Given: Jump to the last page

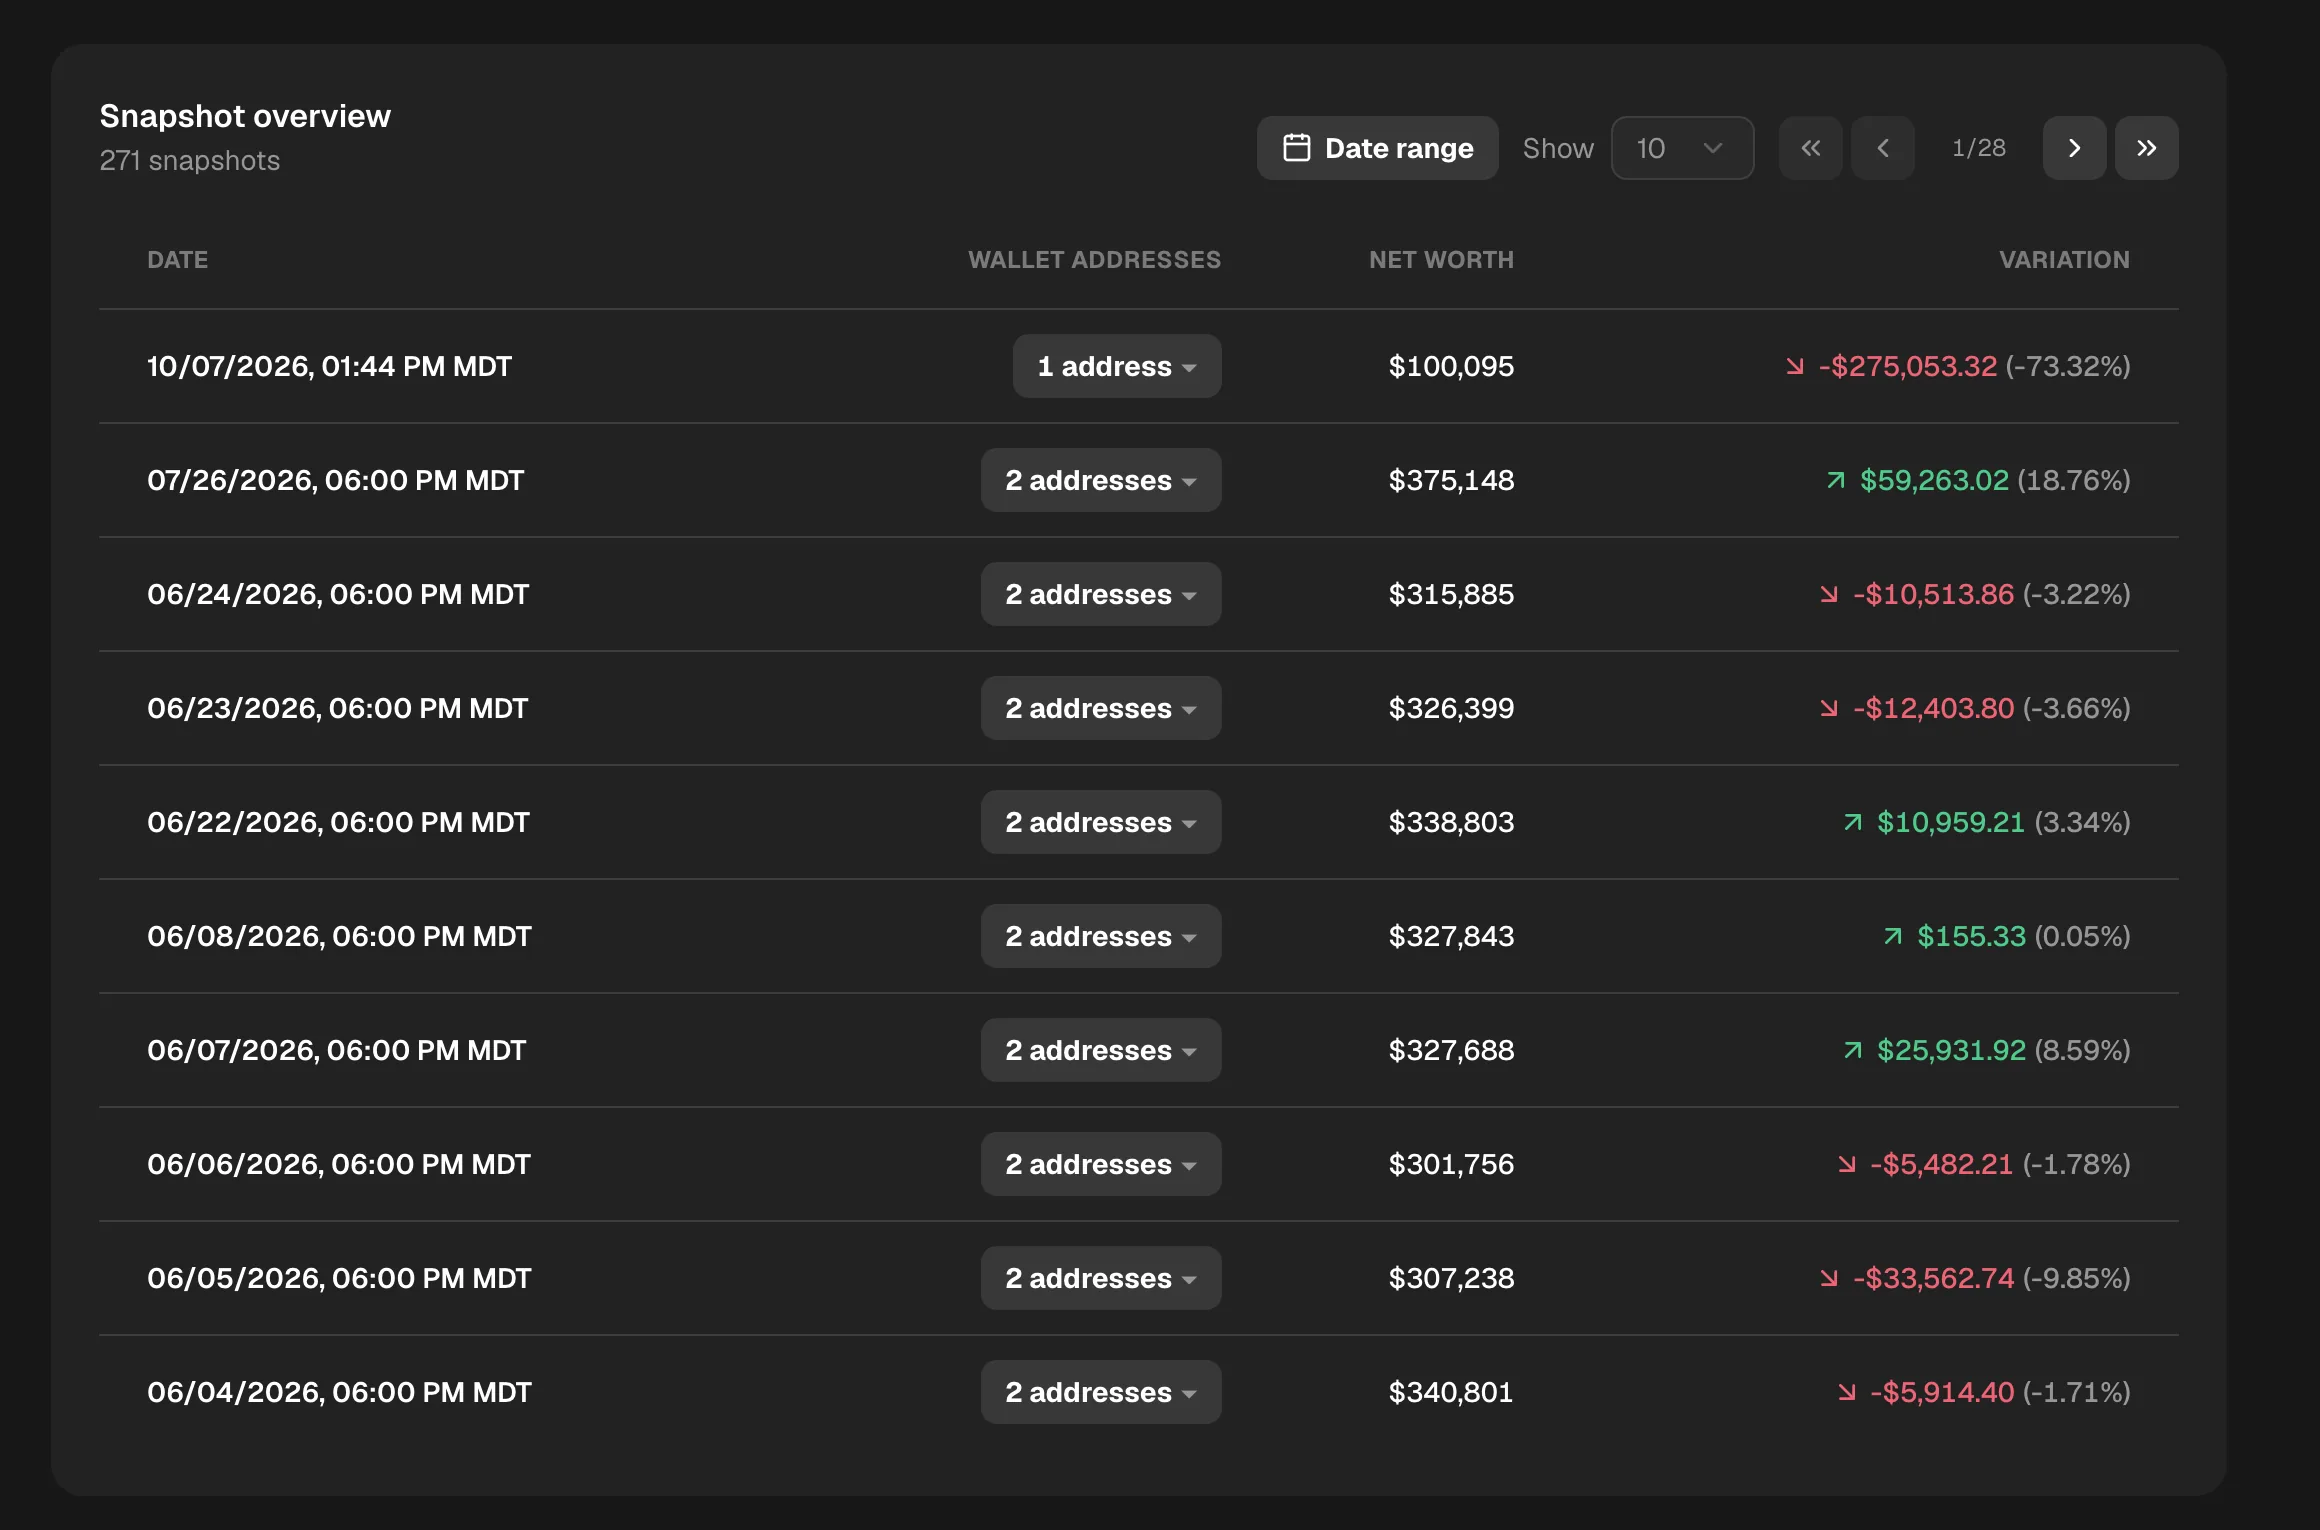Looking at the screenshot, I should click(x=2146, y=148).
